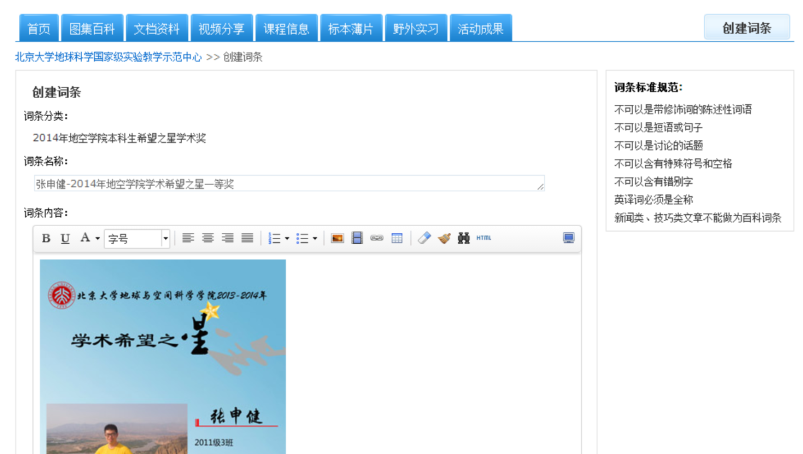Open the 图集百科 tab

(x=93, y=28)
